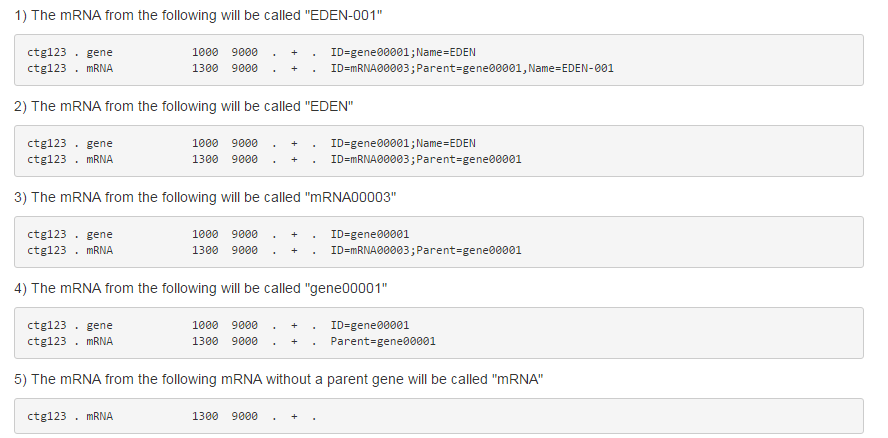
Task: Click ID=gene00001;Name=EDEN in the second code block
Action: point(403,143)
